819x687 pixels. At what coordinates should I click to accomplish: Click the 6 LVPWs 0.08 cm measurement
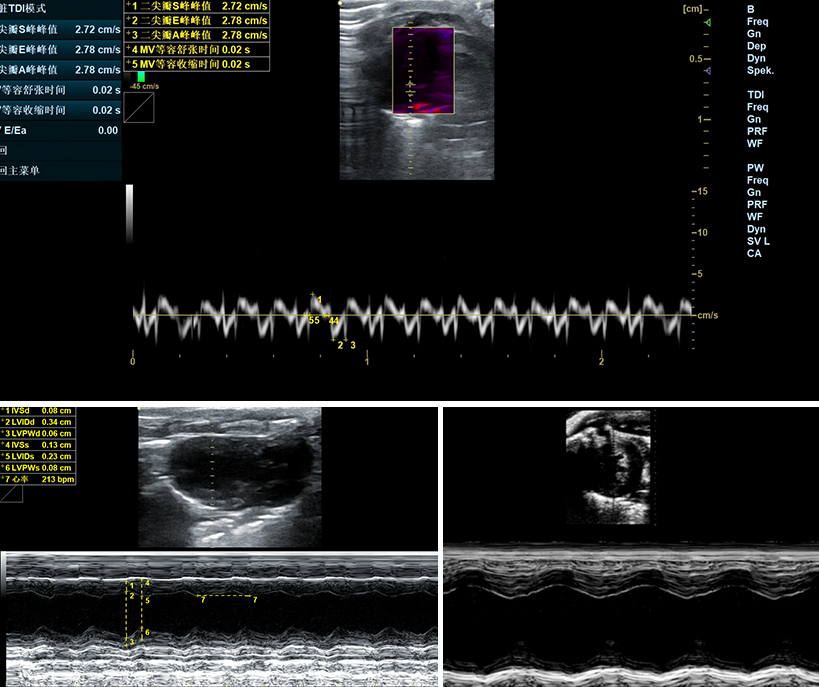38,468
